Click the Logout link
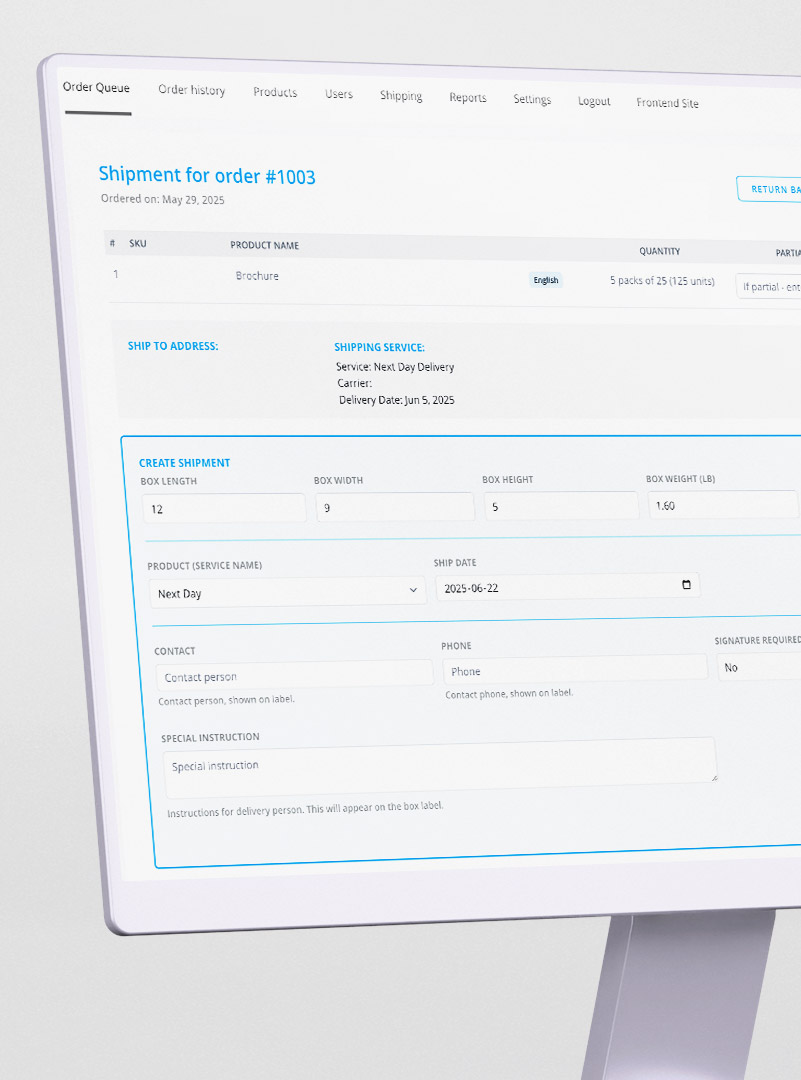 594,101
